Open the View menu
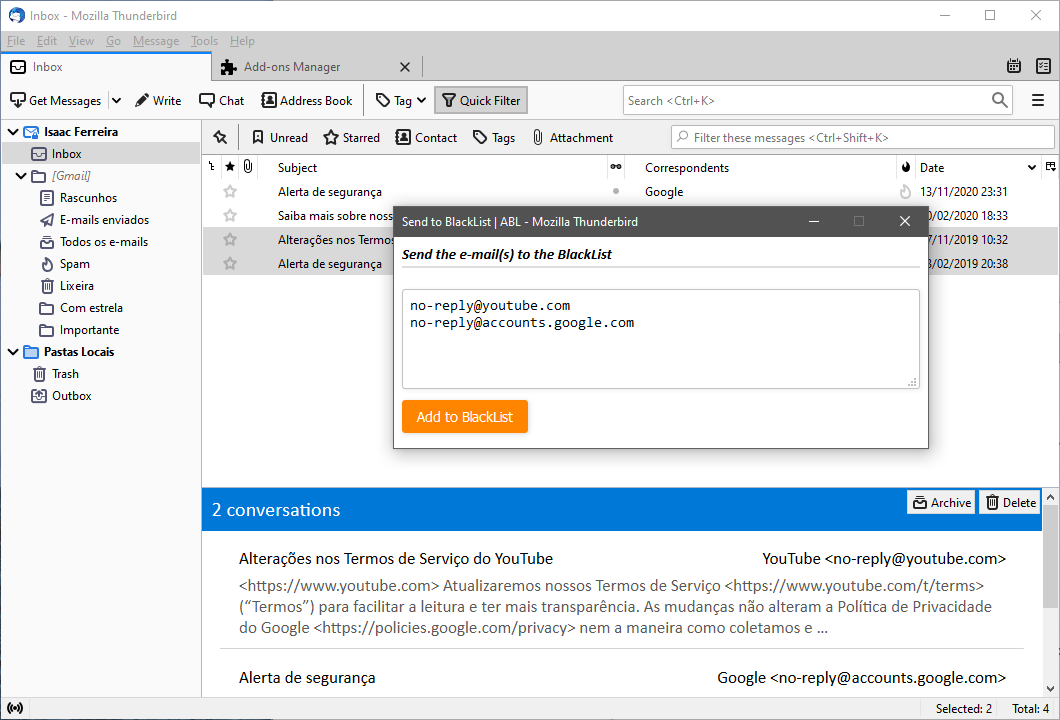This screenshot has width=1060, height=720. pos(81,41)
